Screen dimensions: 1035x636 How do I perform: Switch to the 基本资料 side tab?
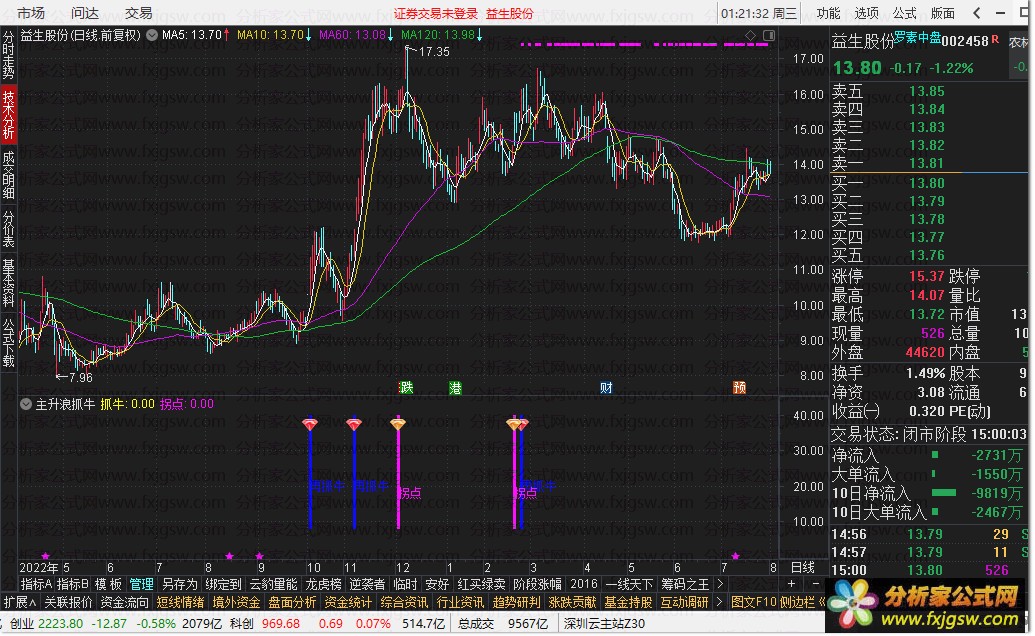tap(9, 283)
